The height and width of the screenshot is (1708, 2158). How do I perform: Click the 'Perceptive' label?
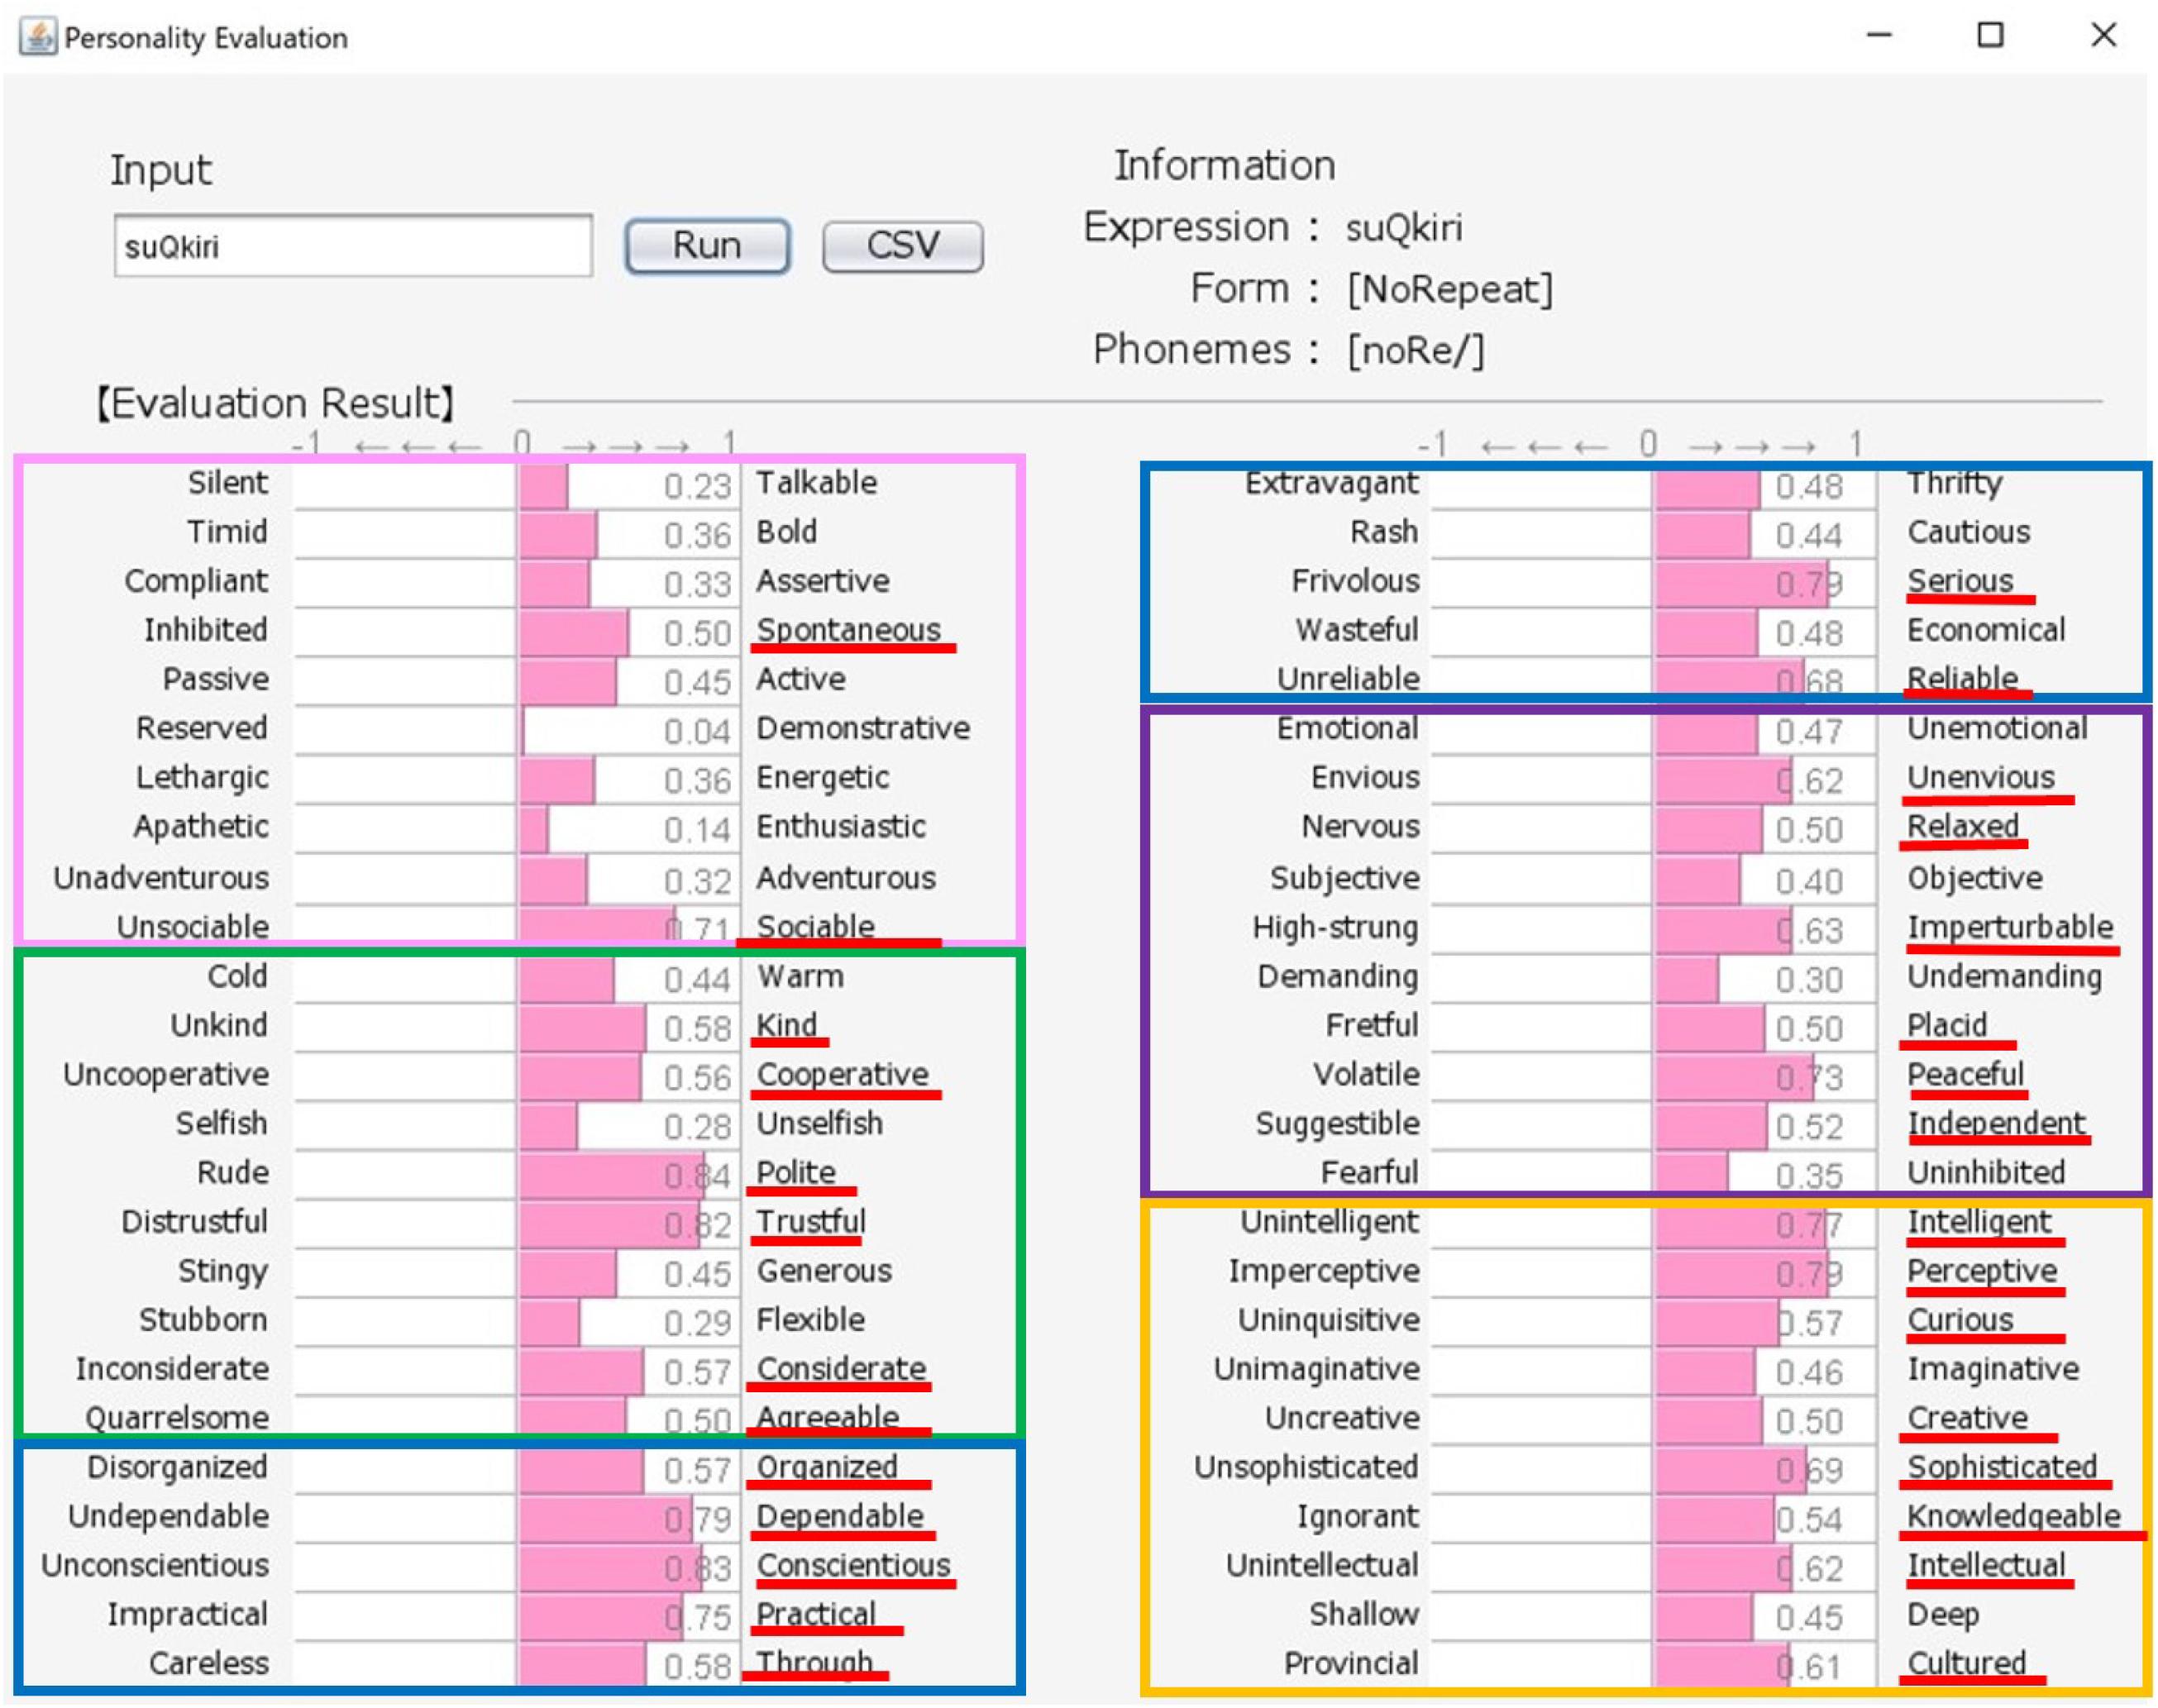[x=1982, y=1272]
